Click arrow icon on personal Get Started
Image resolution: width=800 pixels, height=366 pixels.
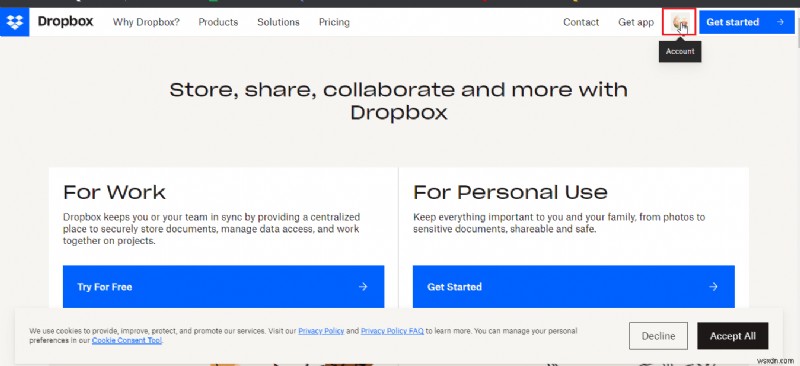point(713,286)
